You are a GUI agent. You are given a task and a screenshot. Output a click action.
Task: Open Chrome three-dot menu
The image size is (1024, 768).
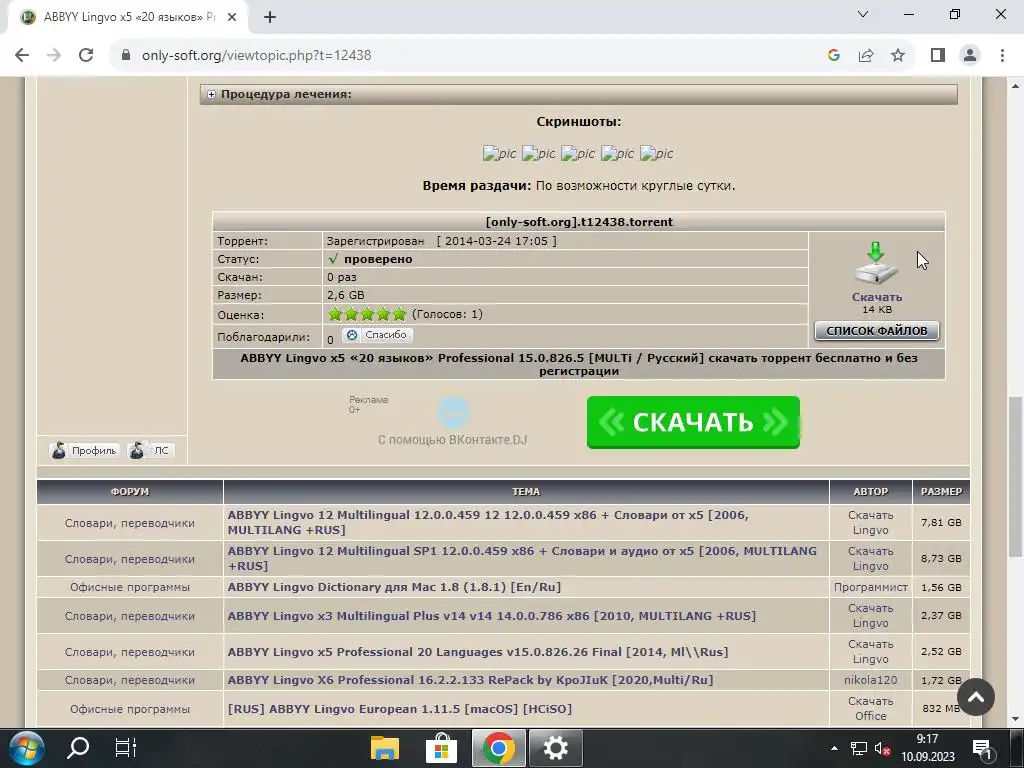[x=1002, y=55]
